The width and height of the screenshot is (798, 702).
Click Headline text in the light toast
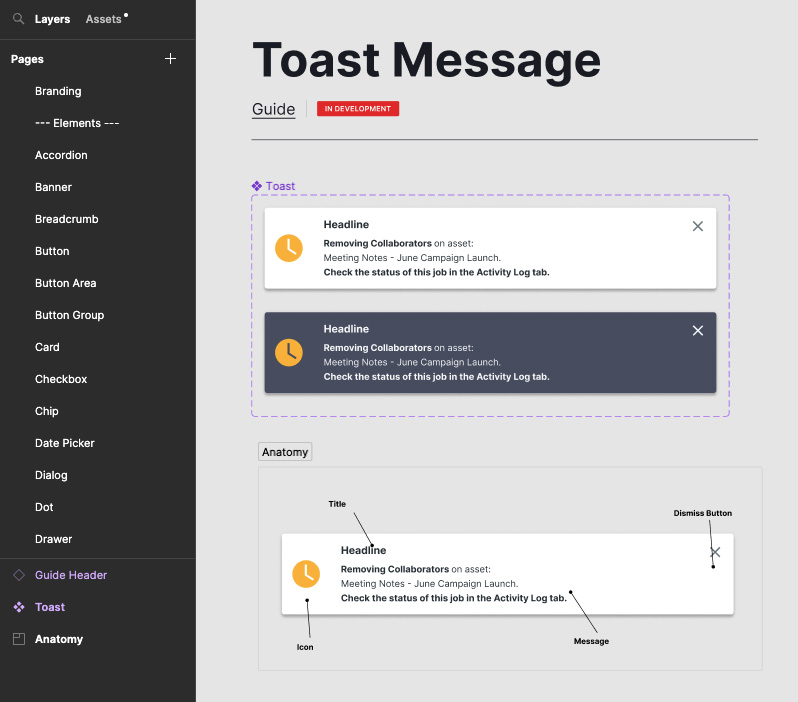(346, 224)
